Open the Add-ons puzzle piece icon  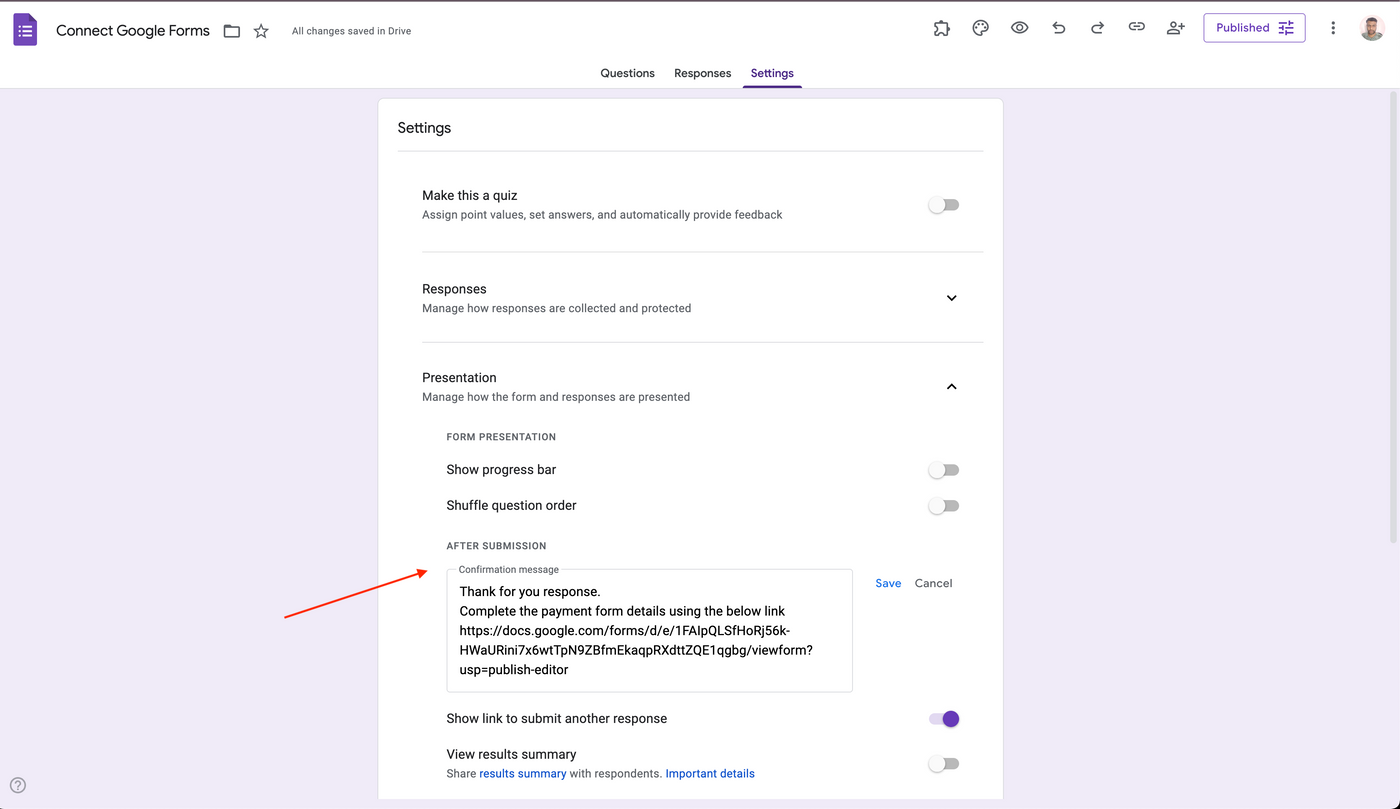click(941, 28)
